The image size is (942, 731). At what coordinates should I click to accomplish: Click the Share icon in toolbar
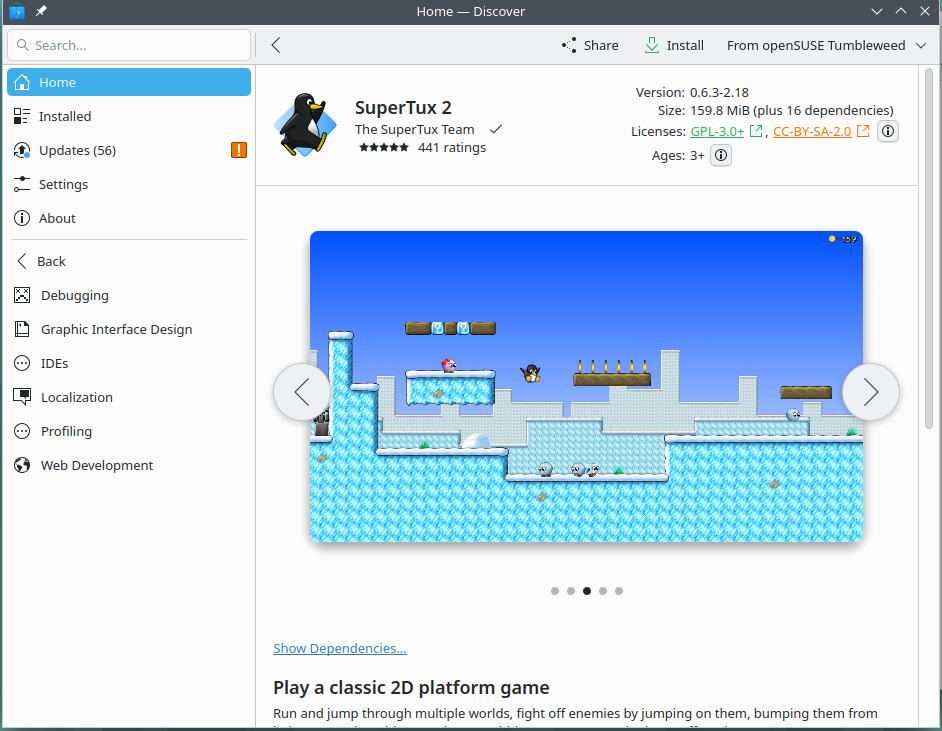tap(569, 45)
